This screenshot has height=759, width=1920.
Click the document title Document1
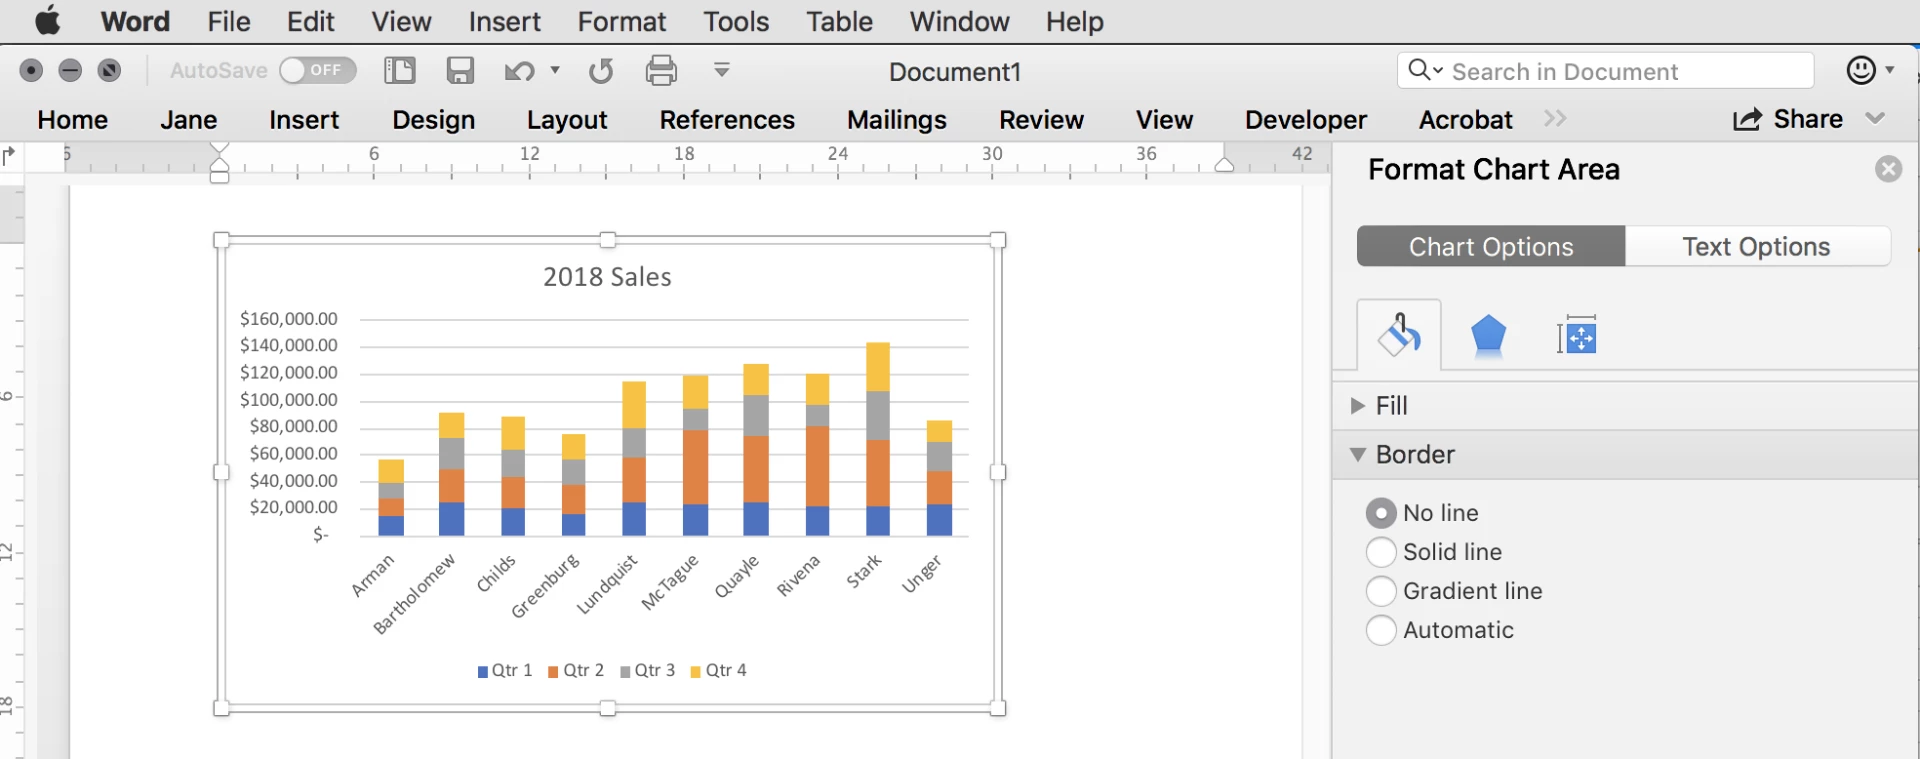coord(955,72)
